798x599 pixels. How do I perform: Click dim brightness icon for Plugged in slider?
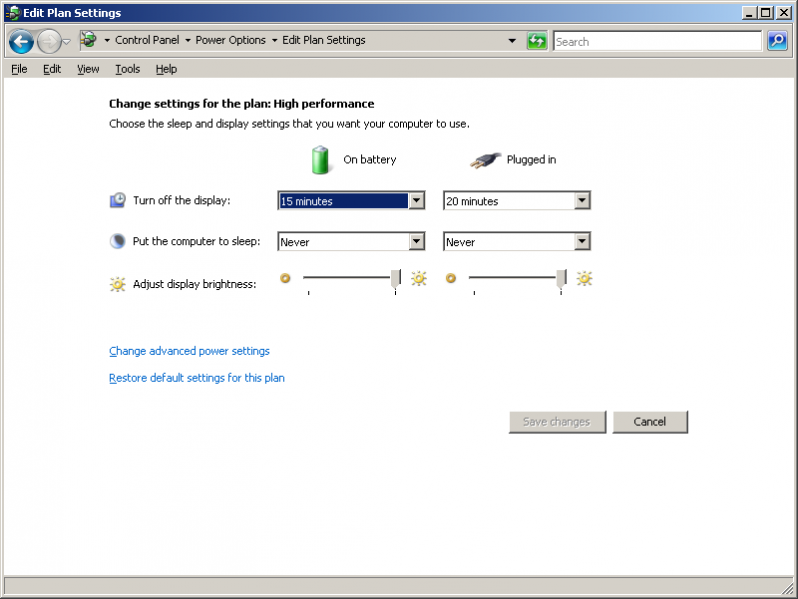(451, 278)
